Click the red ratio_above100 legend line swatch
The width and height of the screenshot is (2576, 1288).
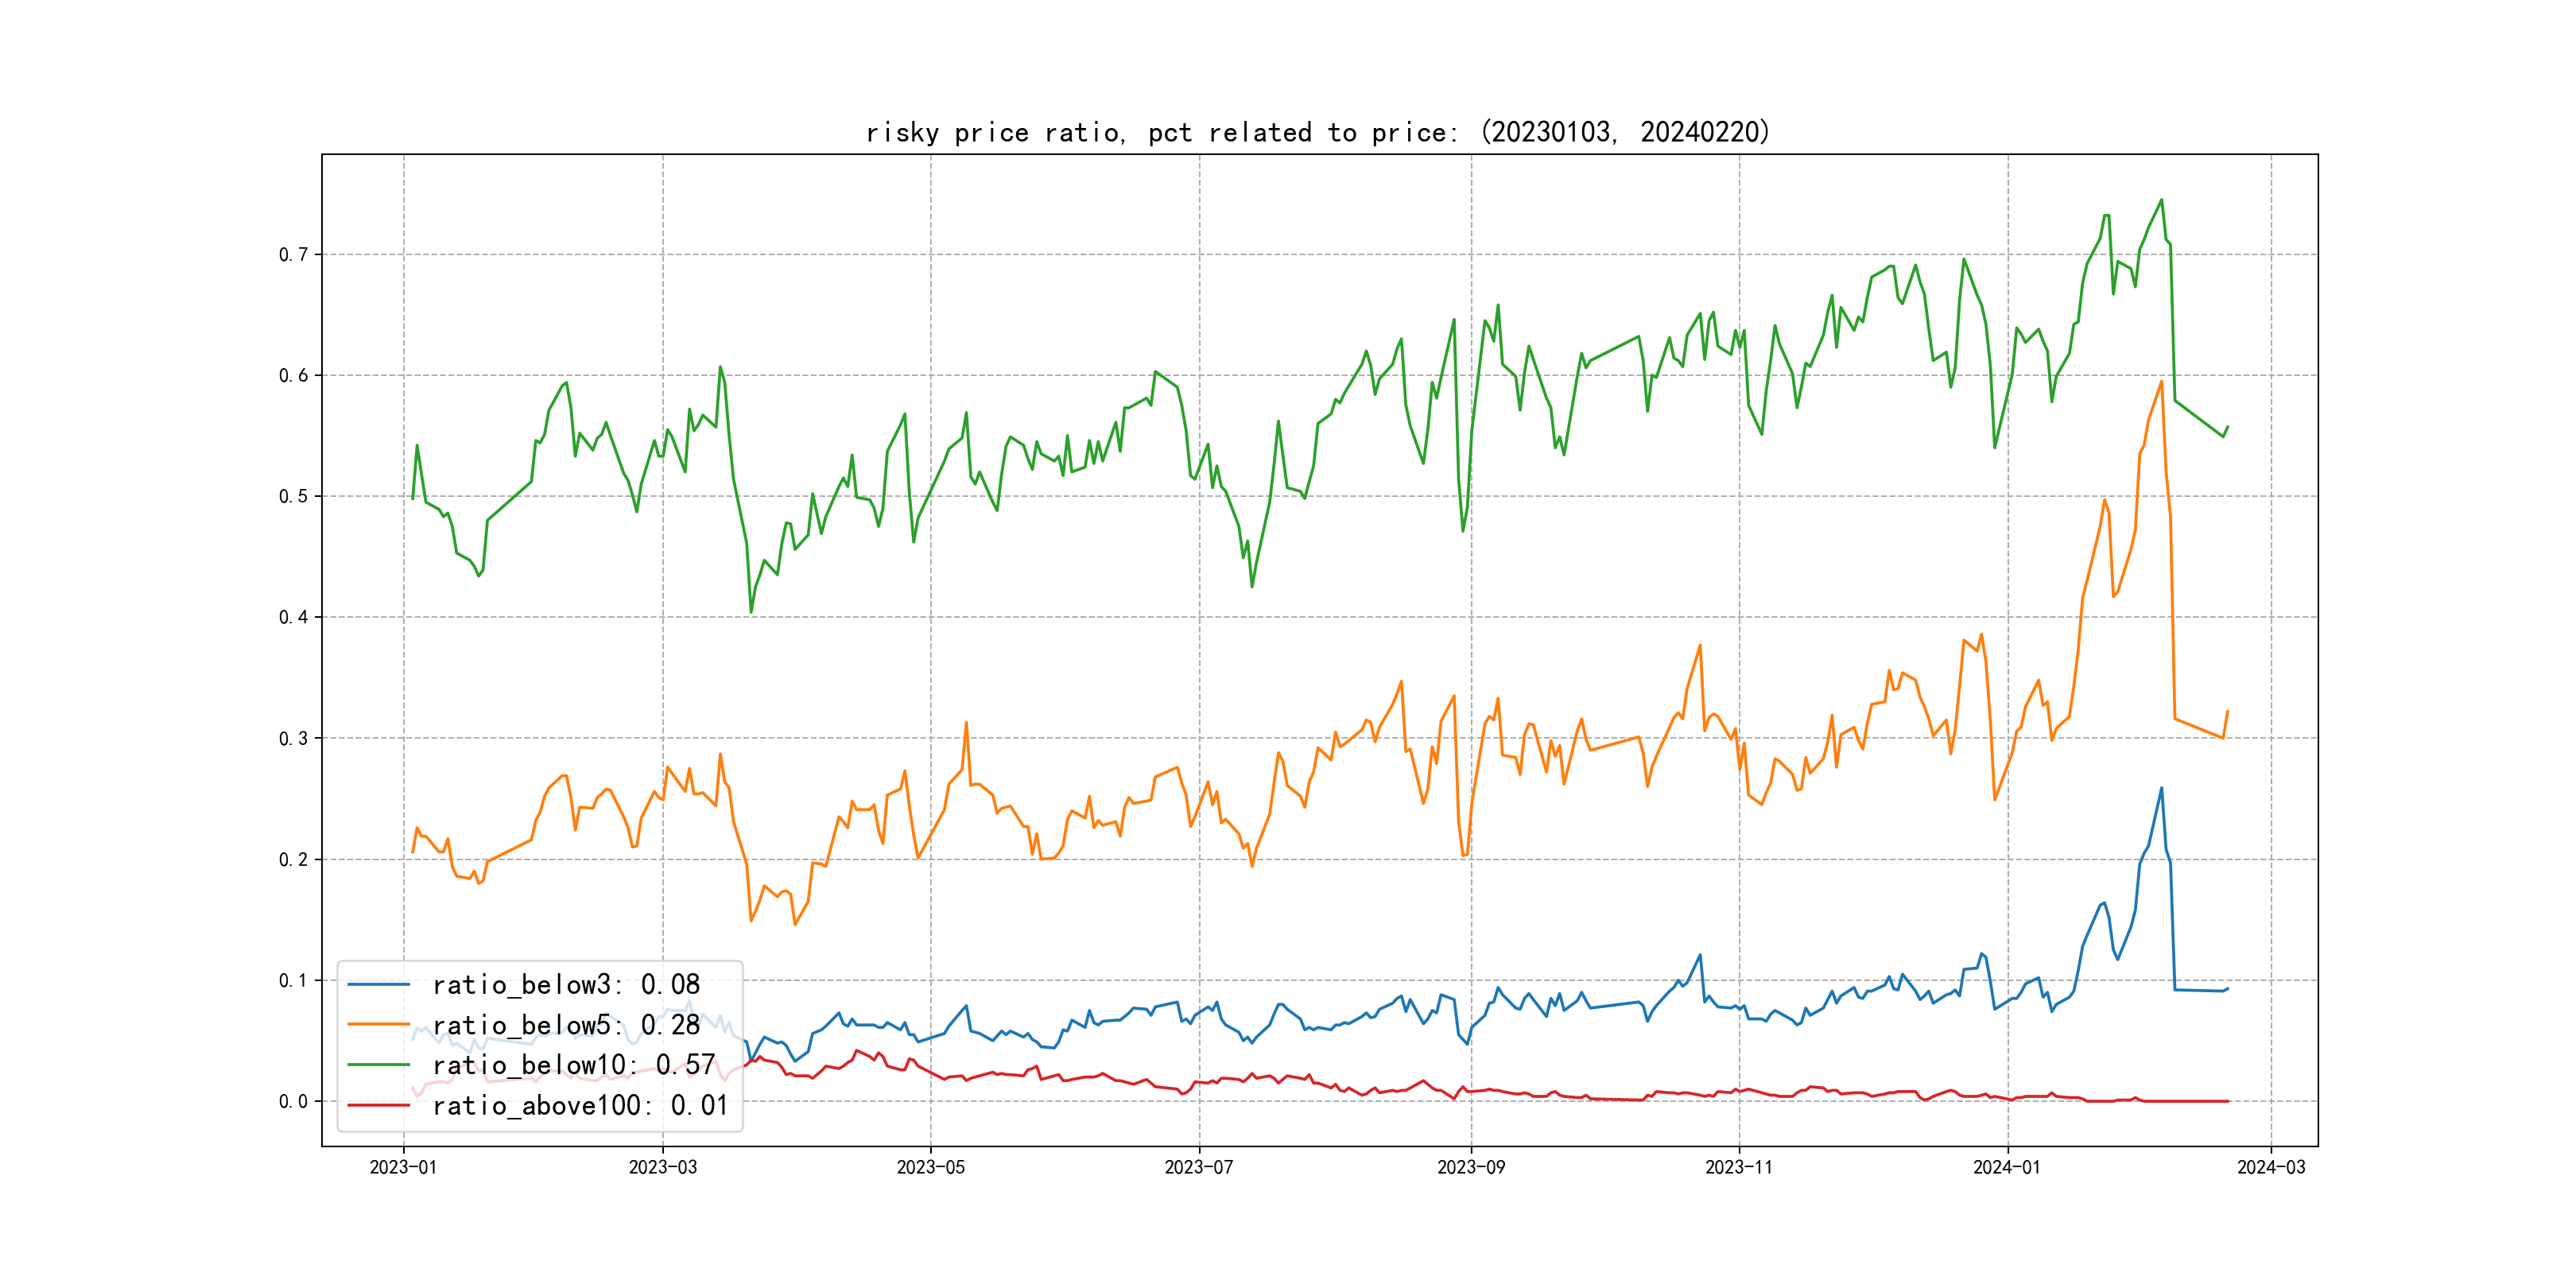tap(378, 1105)
